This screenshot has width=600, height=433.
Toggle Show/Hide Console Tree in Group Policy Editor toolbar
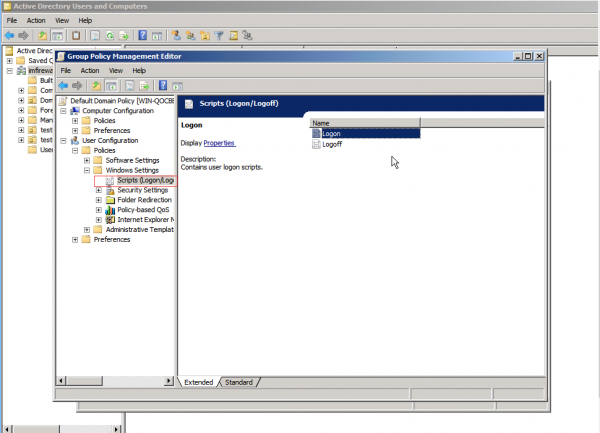(111, 86)
